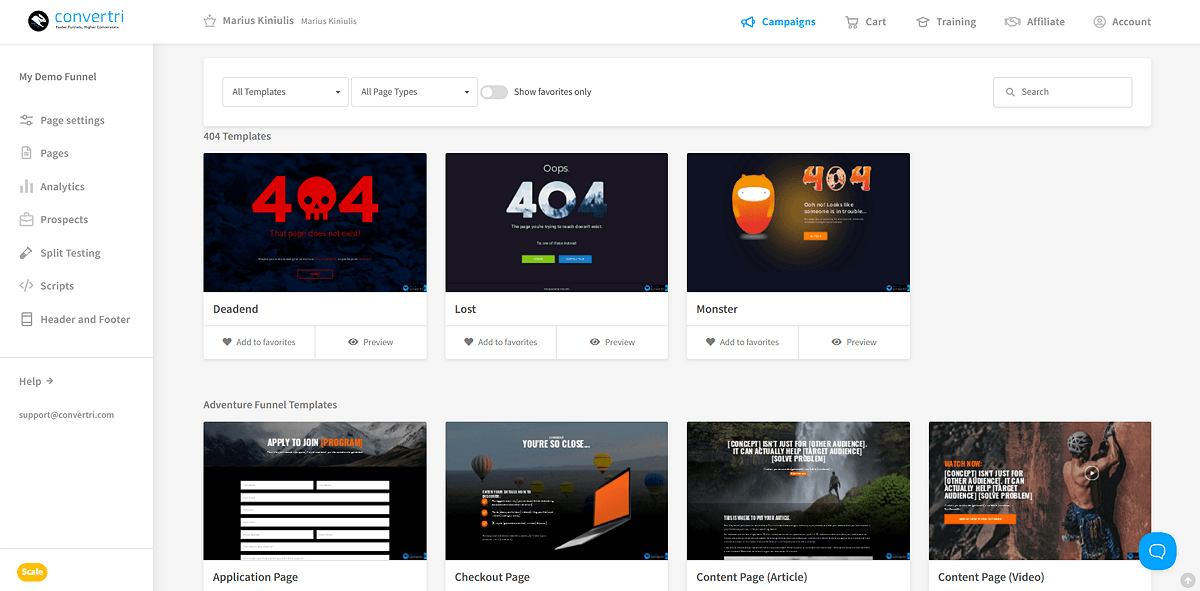
Task: Select the Content Page (Article) thumbnail
Action: (x=798, y=491)
